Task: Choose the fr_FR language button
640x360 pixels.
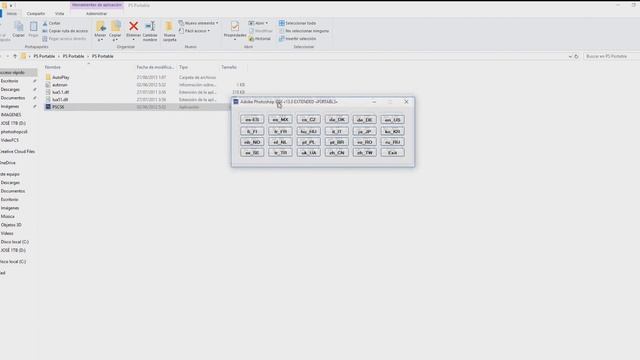Action: pyautogui.click(x=280, y=131)
